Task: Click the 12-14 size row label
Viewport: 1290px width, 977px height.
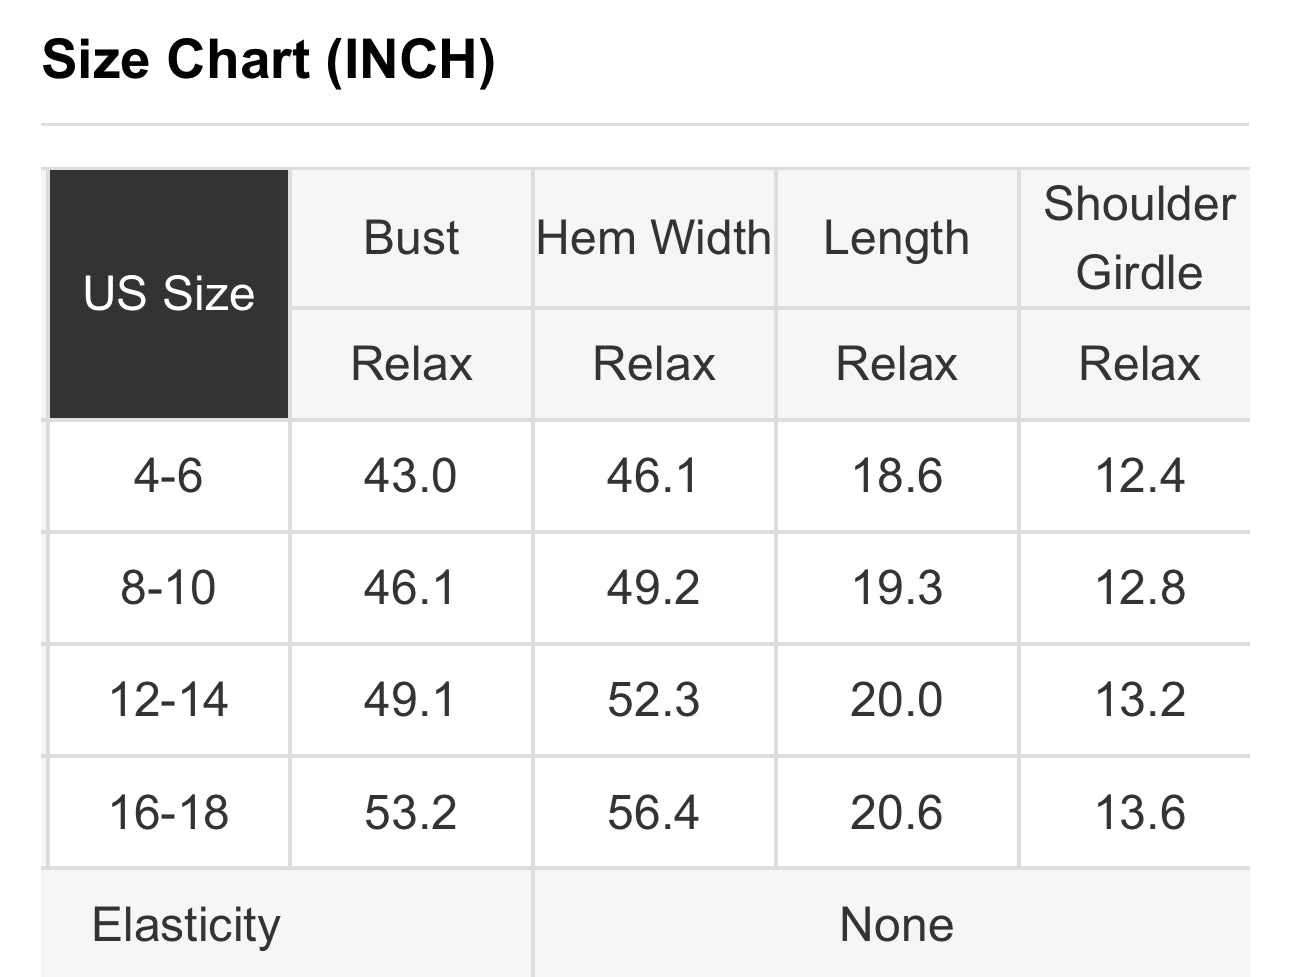Action: pyautogui.click(x=168, y=699)
